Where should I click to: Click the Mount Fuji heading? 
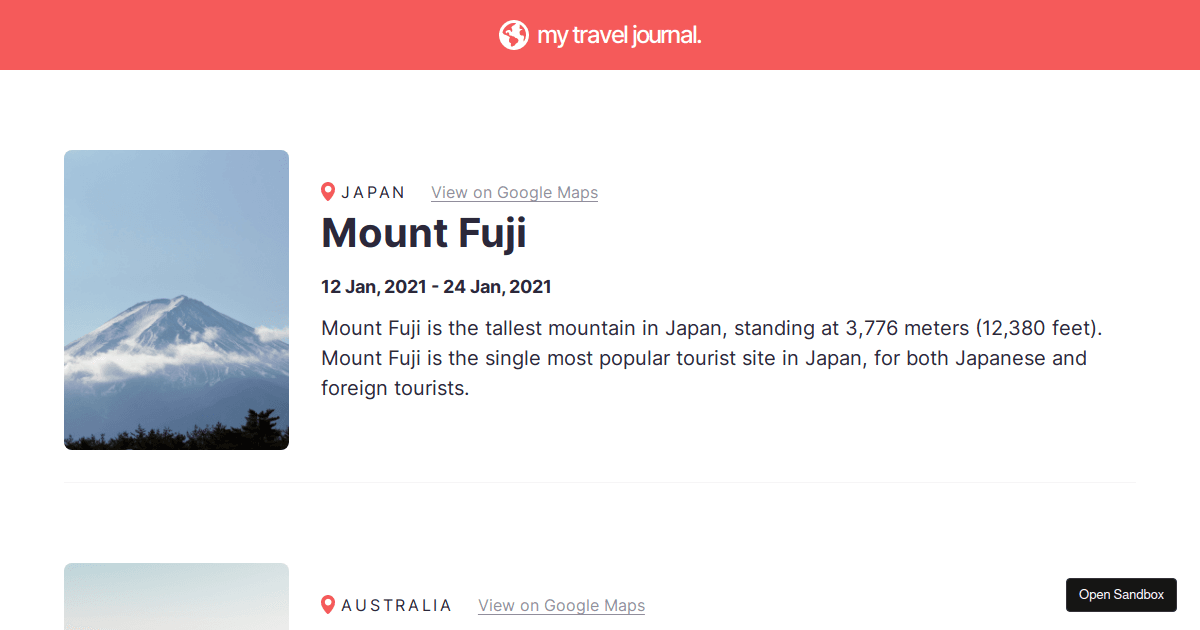click(423, 234)
